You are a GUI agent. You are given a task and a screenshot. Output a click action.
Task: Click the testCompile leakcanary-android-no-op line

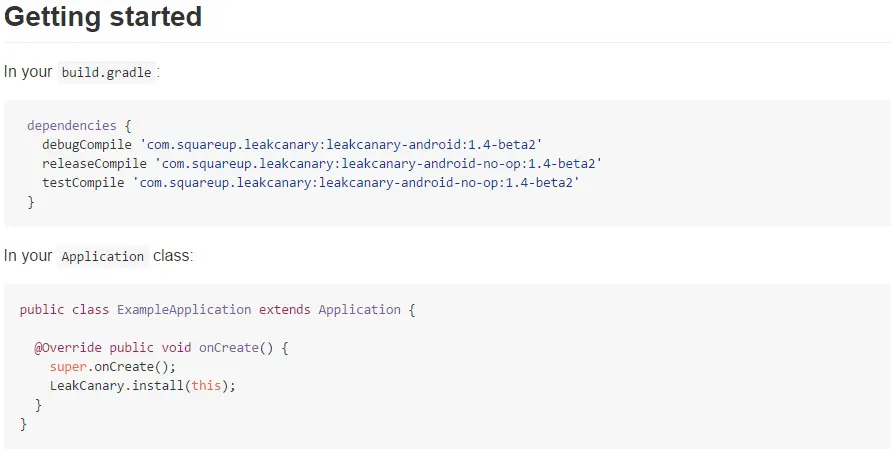(310, 182)
